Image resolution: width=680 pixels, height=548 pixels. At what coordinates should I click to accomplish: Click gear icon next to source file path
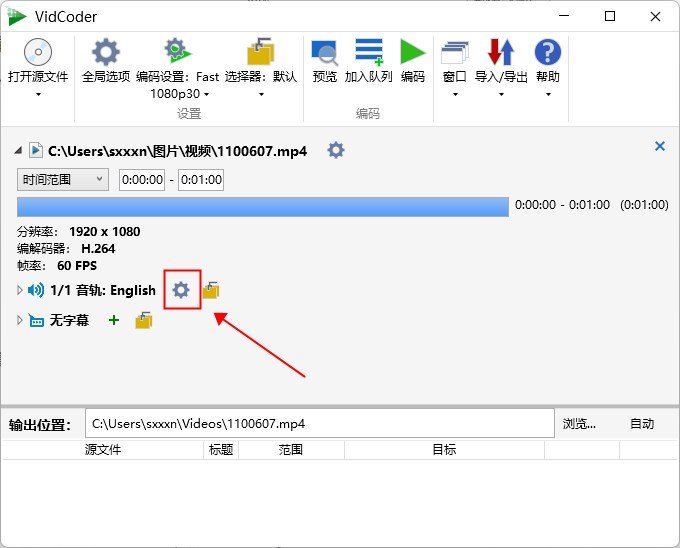336,150
